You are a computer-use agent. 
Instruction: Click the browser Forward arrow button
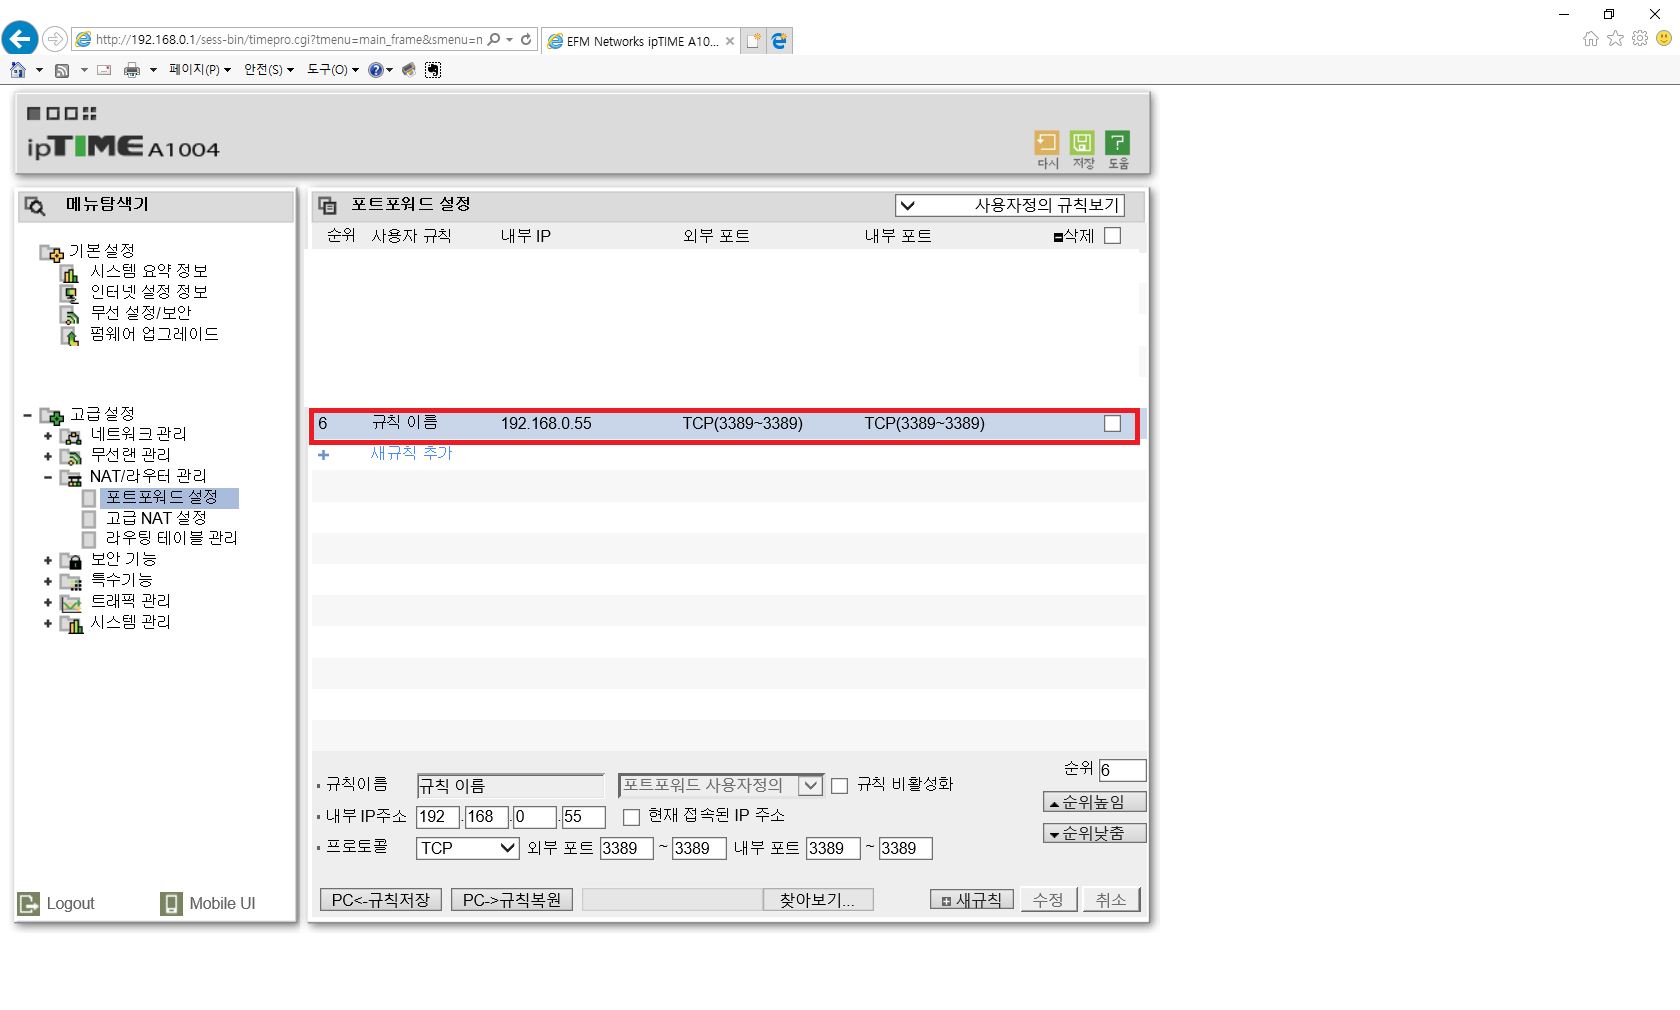coord(55,39)
